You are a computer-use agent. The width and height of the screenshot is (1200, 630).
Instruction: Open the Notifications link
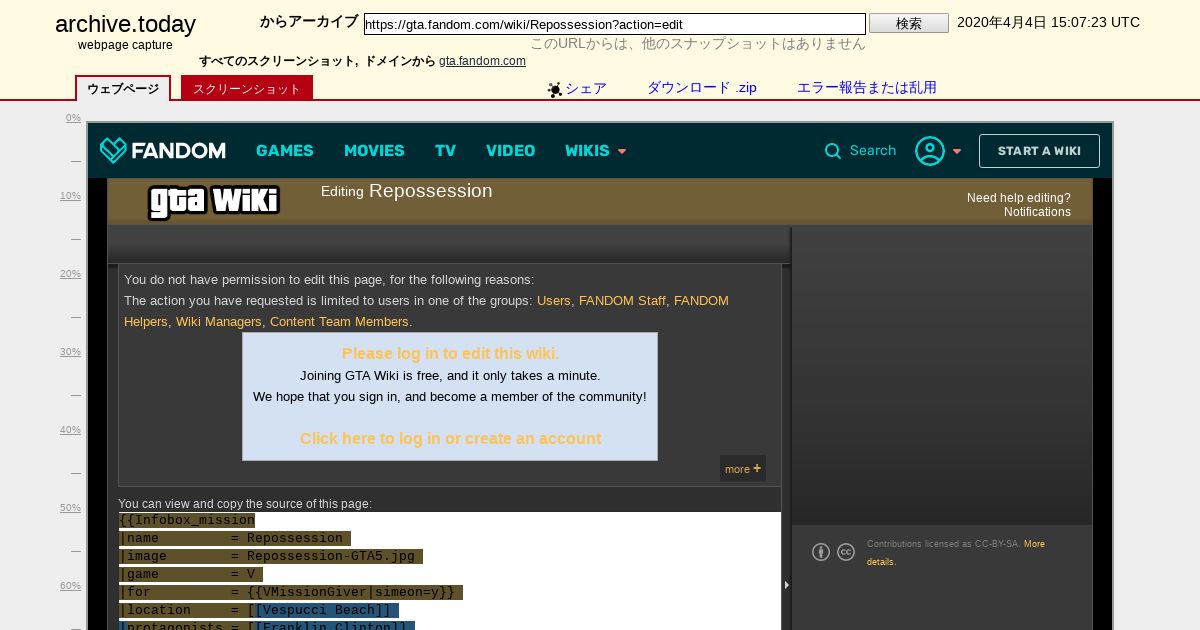[1037, 212]
